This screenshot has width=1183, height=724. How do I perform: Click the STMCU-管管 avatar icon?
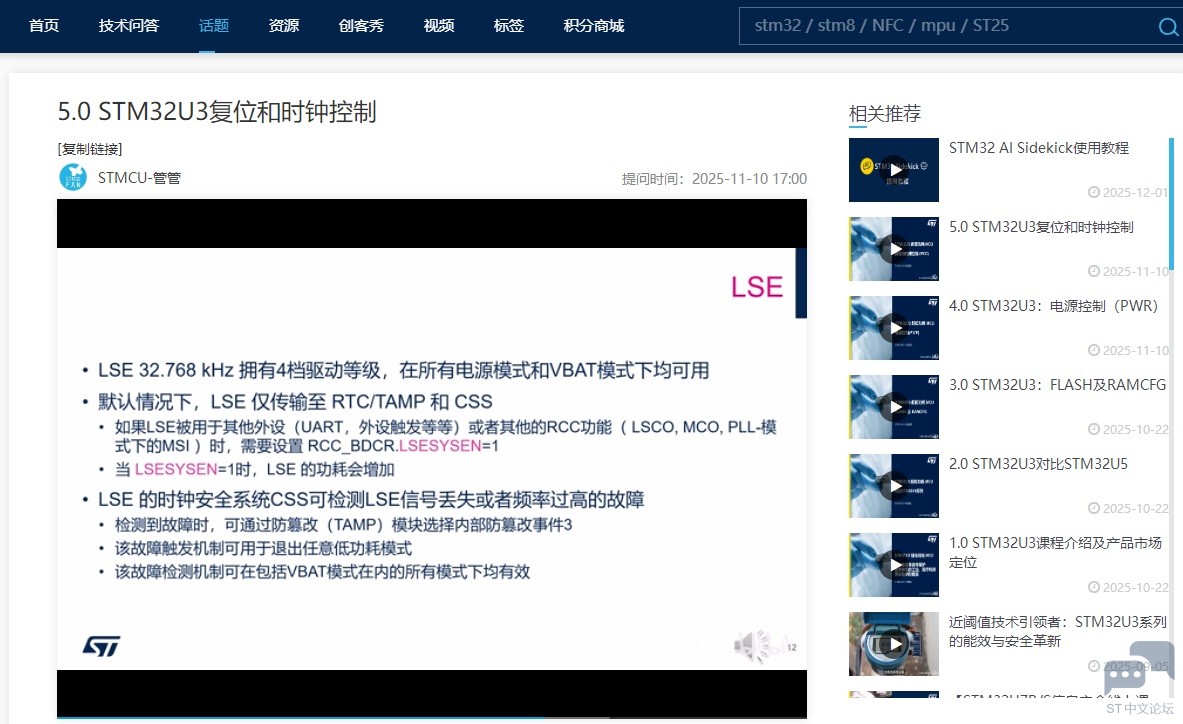73,177
